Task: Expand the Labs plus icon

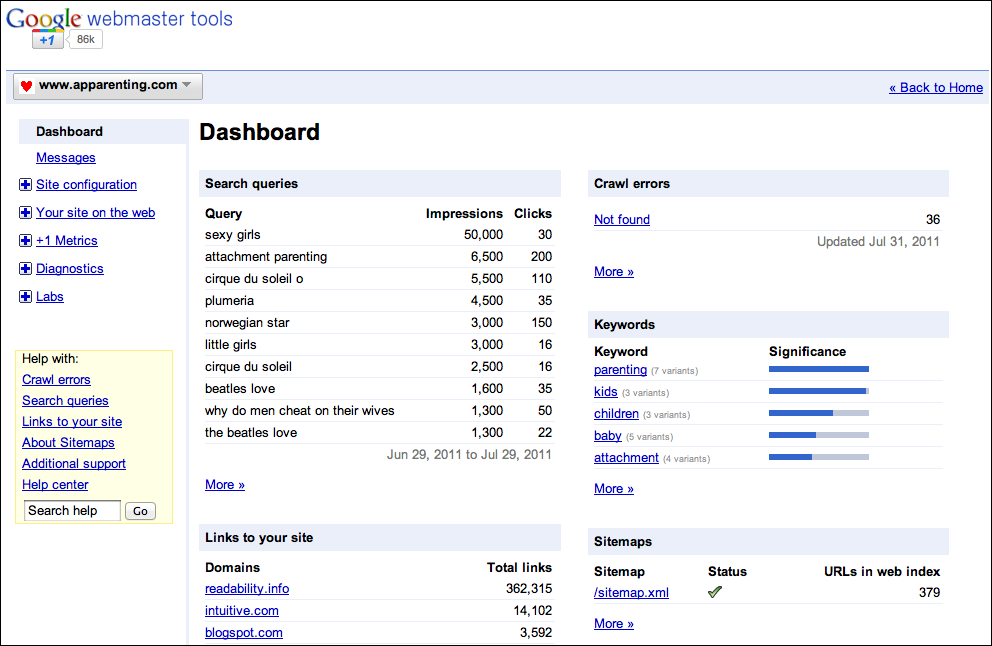Action: tap(25, 296)
